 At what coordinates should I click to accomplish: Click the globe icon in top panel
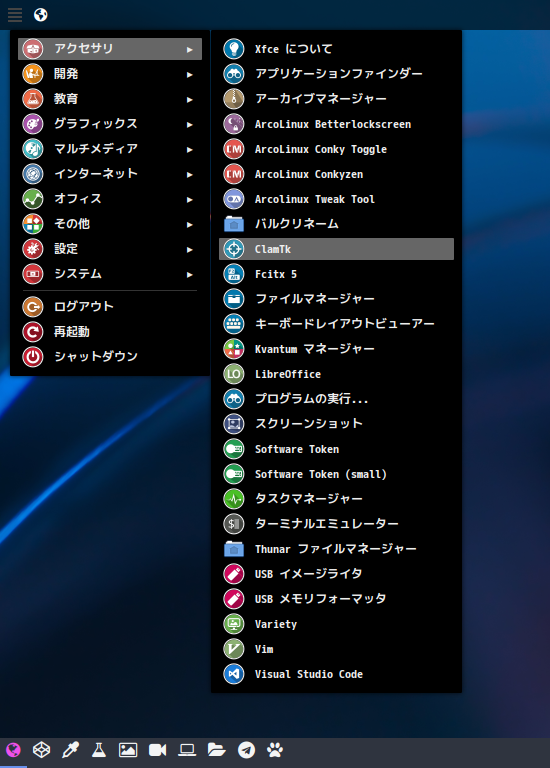pyautogui.click(x=41, y=15)
